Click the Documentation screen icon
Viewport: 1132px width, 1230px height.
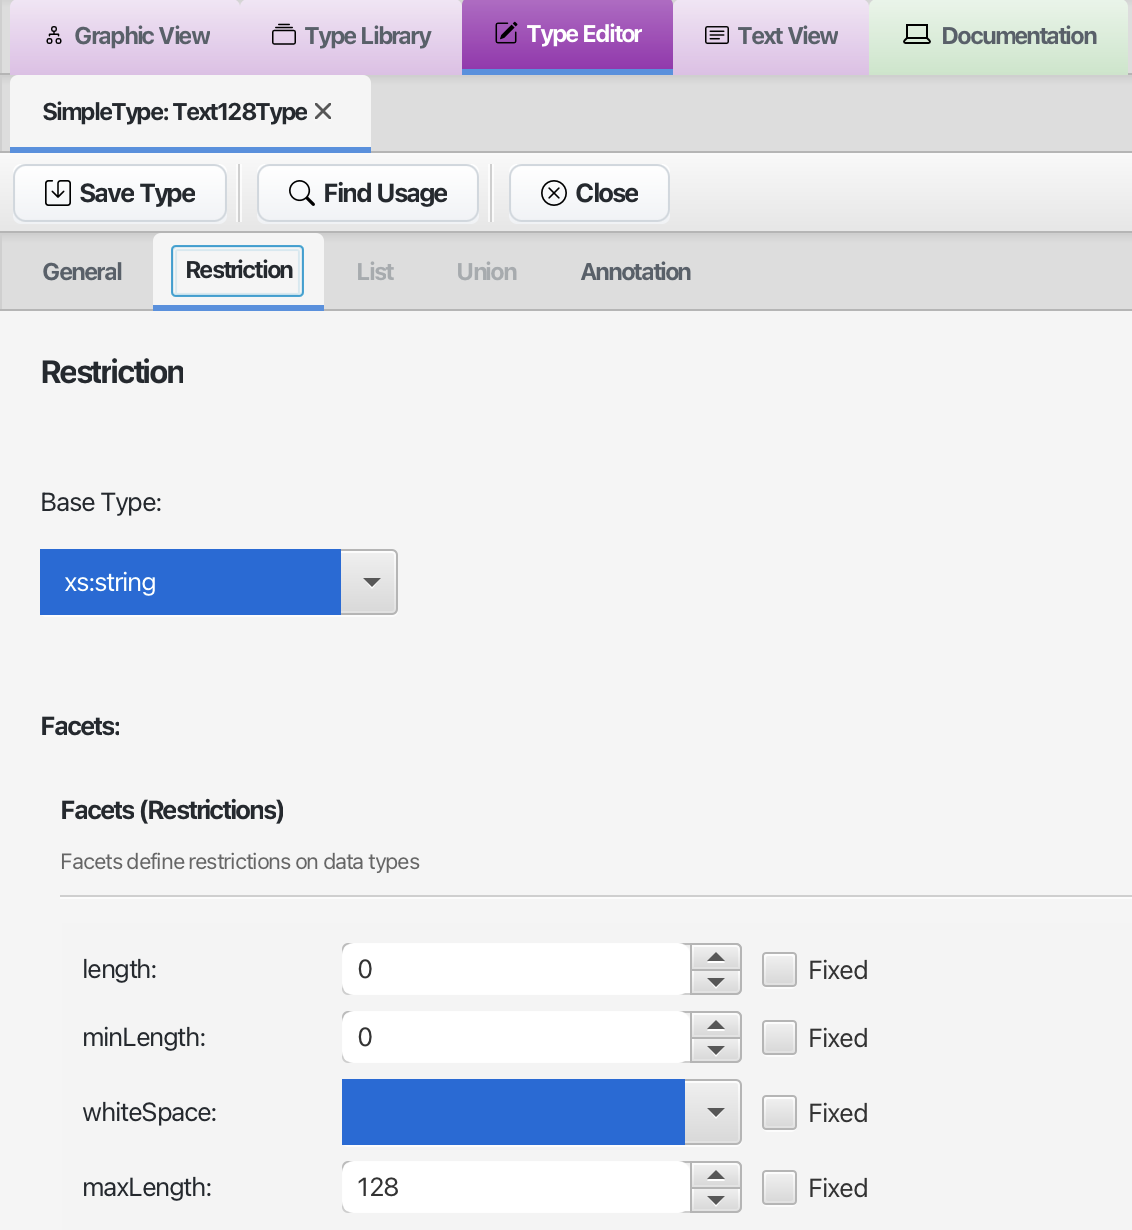917,33
